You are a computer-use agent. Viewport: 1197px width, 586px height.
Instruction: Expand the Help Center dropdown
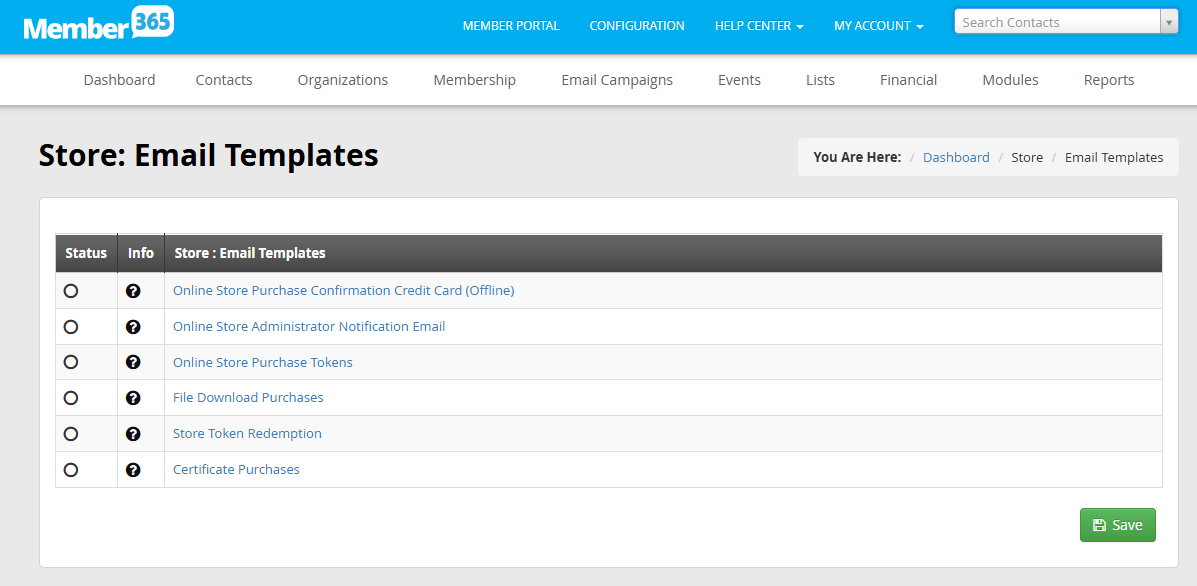[759, 26]
